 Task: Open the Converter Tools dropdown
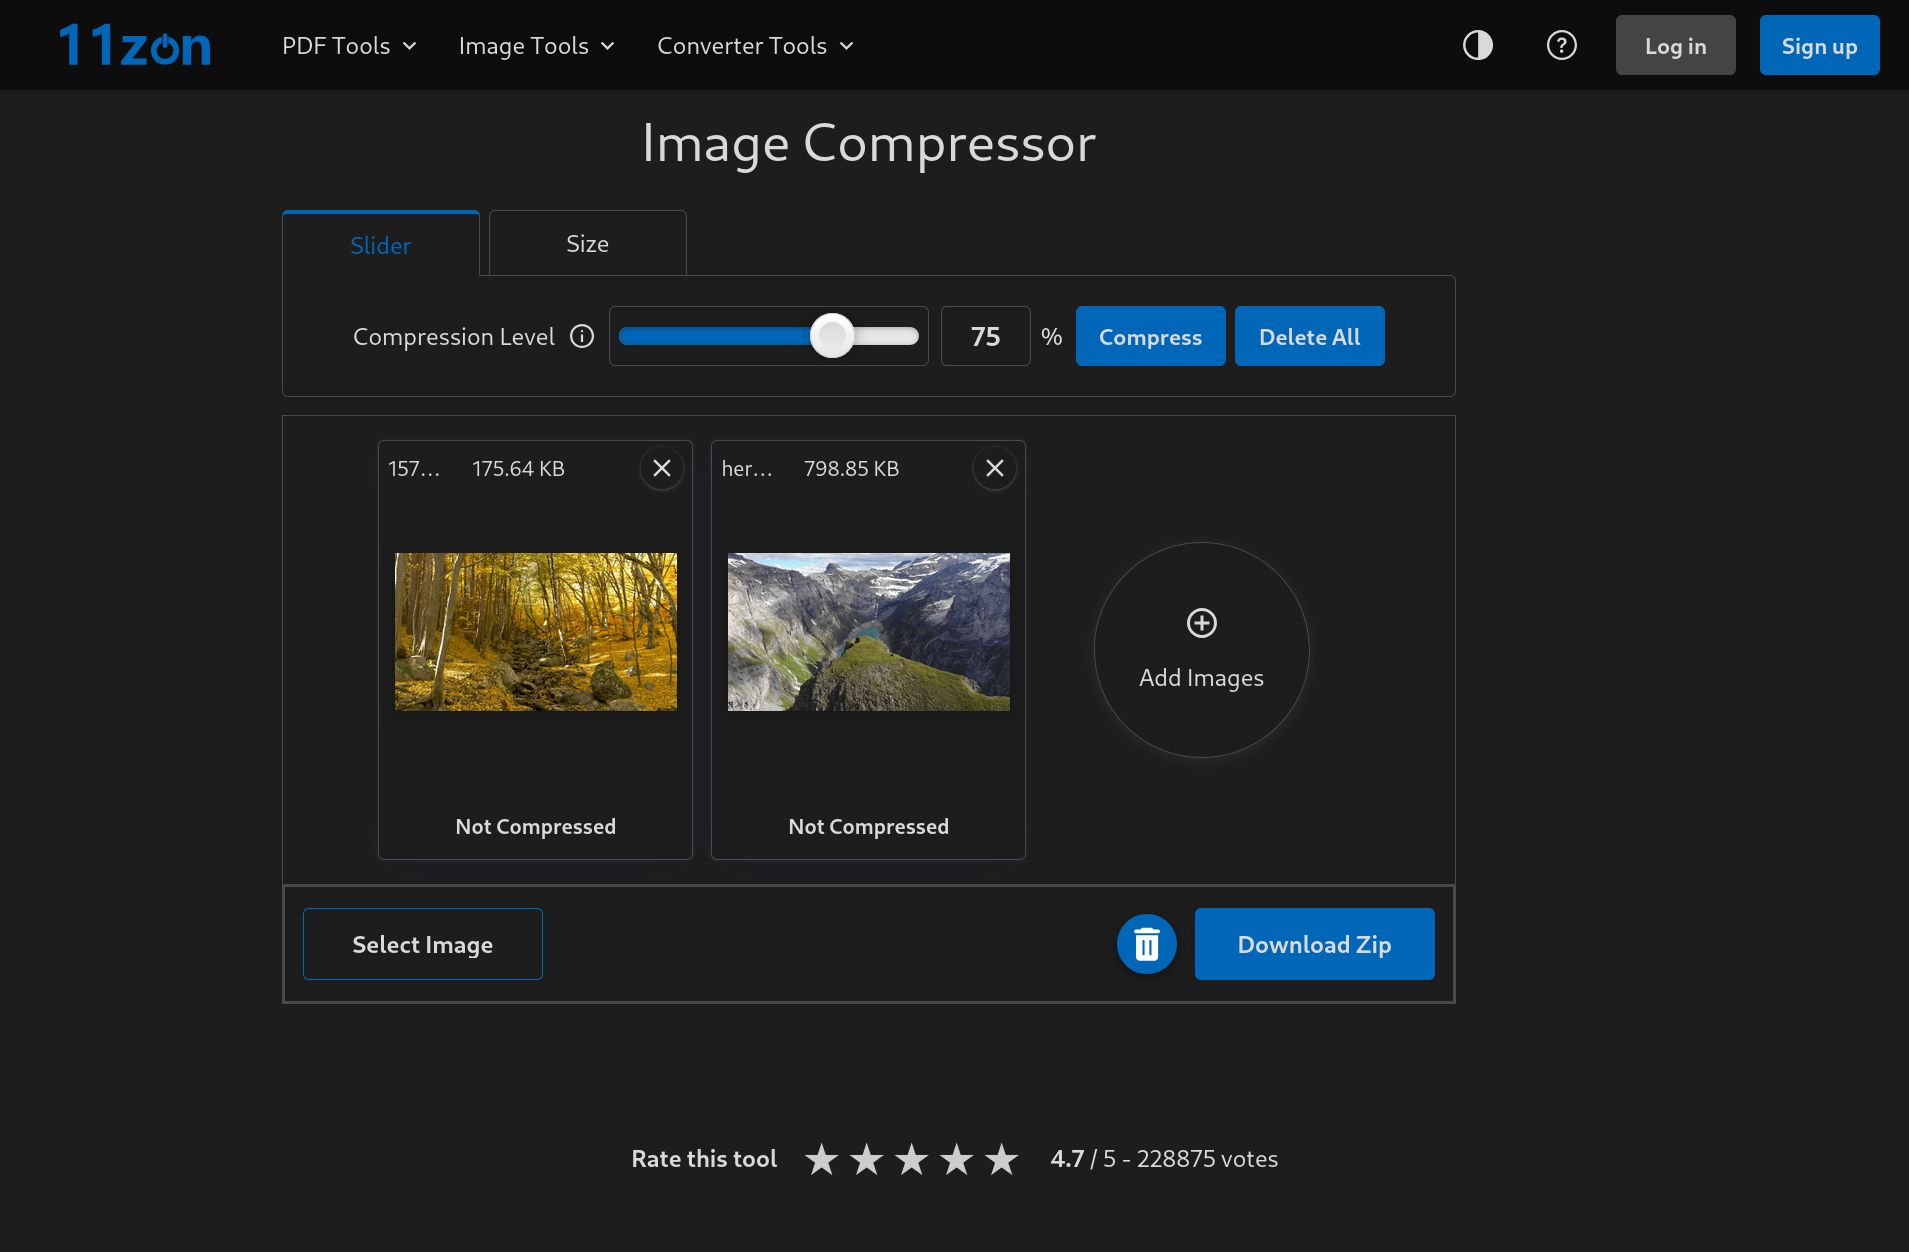click(x=755, y=46)
